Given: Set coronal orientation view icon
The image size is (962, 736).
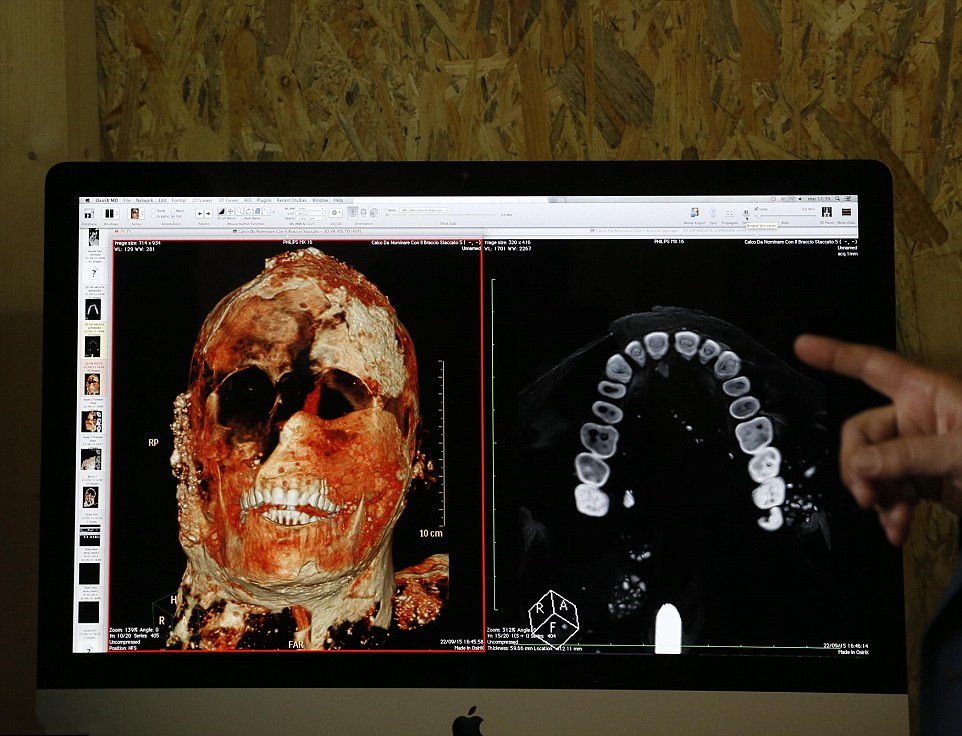Looking at the screenshot, I should tap(363, 213).
